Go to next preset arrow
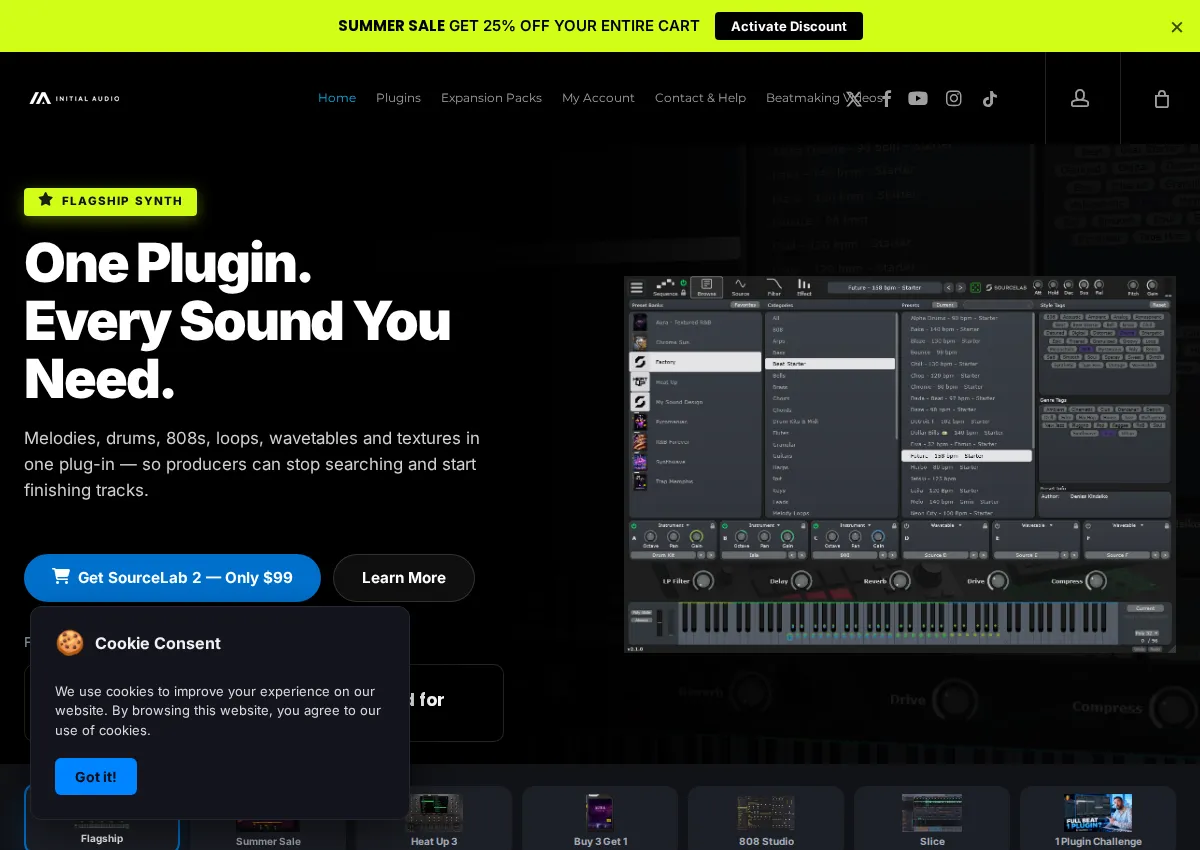The image size is (1200, 850). coord(960,287)
